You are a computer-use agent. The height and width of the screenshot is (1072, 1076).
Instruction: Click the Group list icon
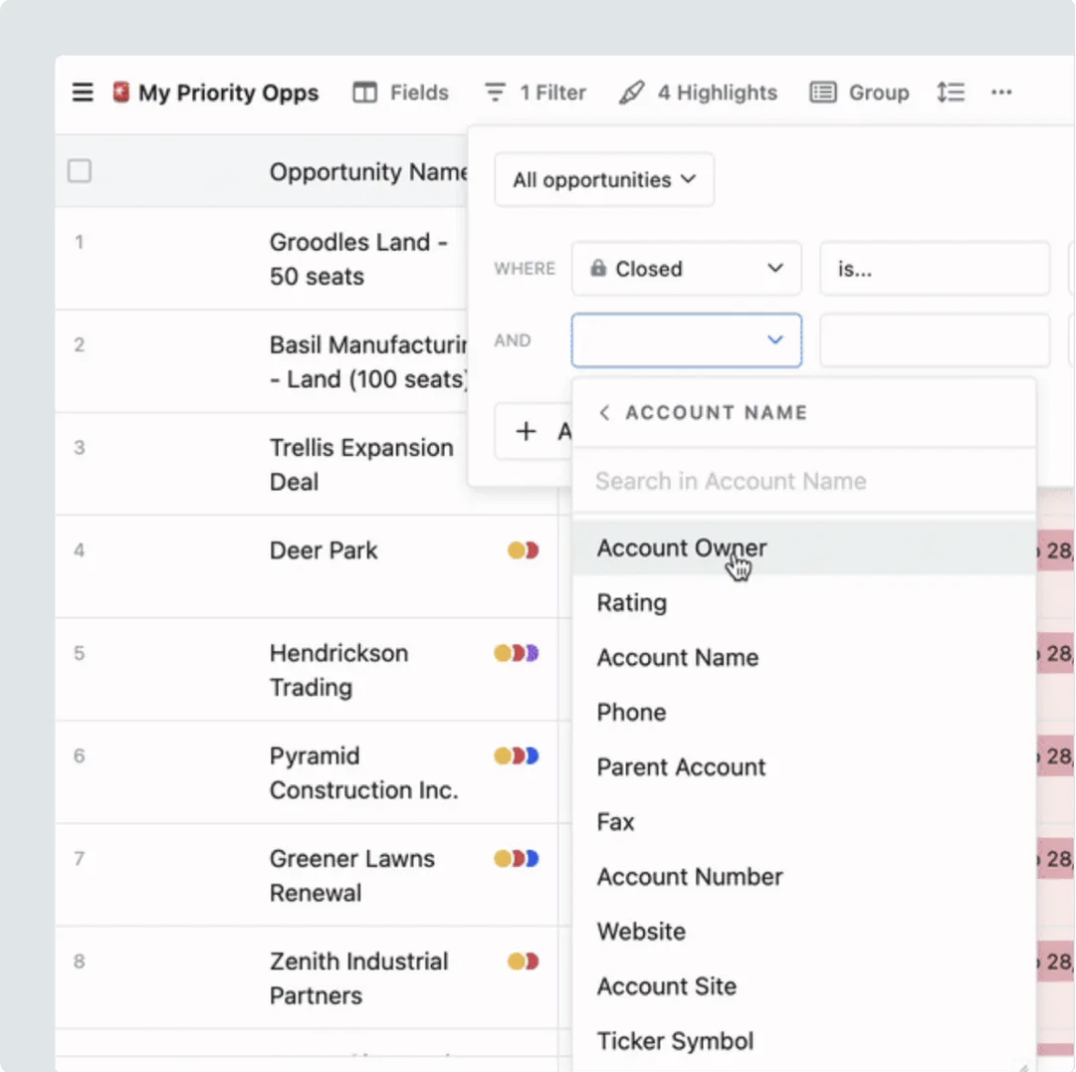coord(823,92)
